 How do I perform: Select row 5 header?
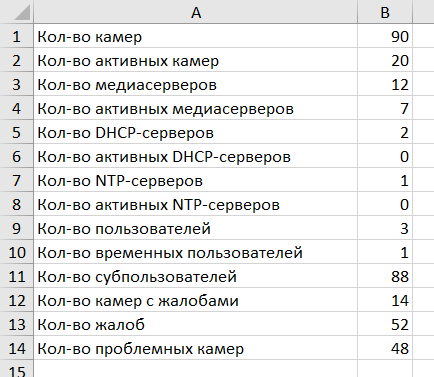point(17,132)
